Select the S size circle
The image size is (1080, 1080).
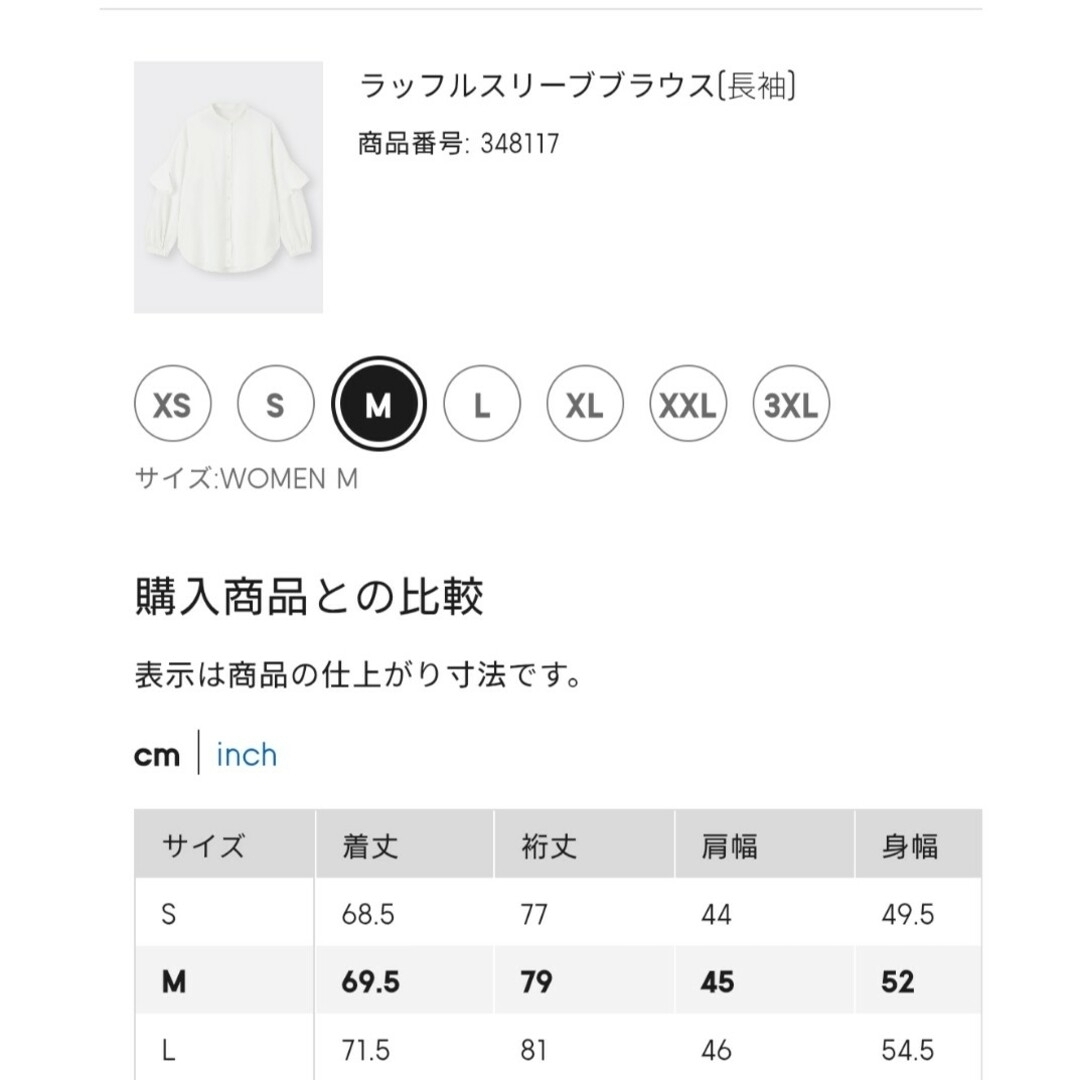[x=276, y=404]
